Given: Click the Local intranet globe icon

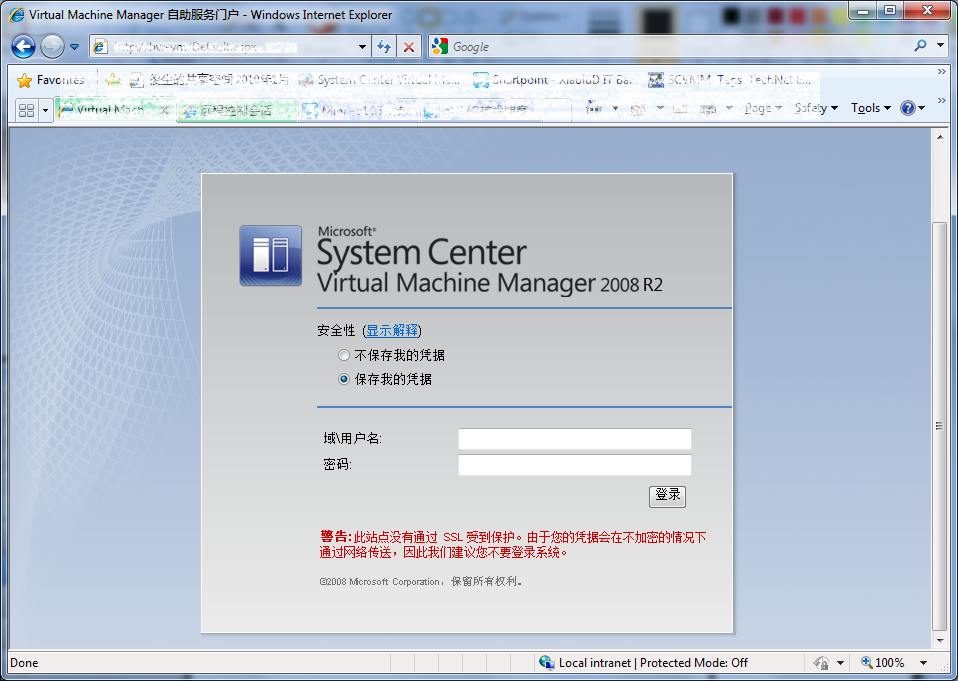Looking at the screenshot, I should pos(546,663).
